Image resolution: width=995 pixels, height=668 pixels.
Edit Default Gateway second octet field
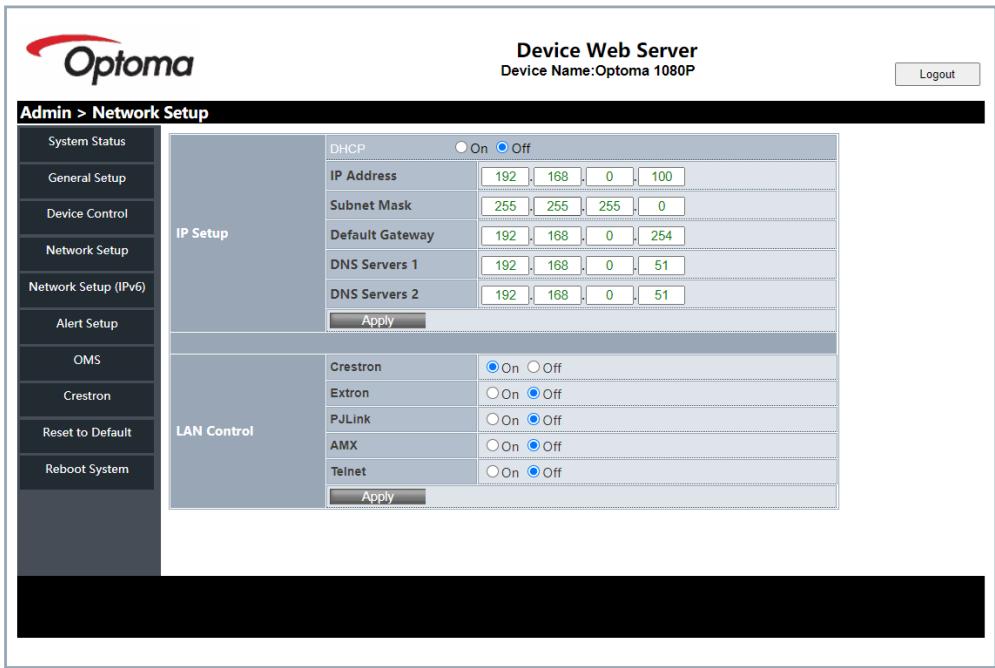(x=557, y=236)
